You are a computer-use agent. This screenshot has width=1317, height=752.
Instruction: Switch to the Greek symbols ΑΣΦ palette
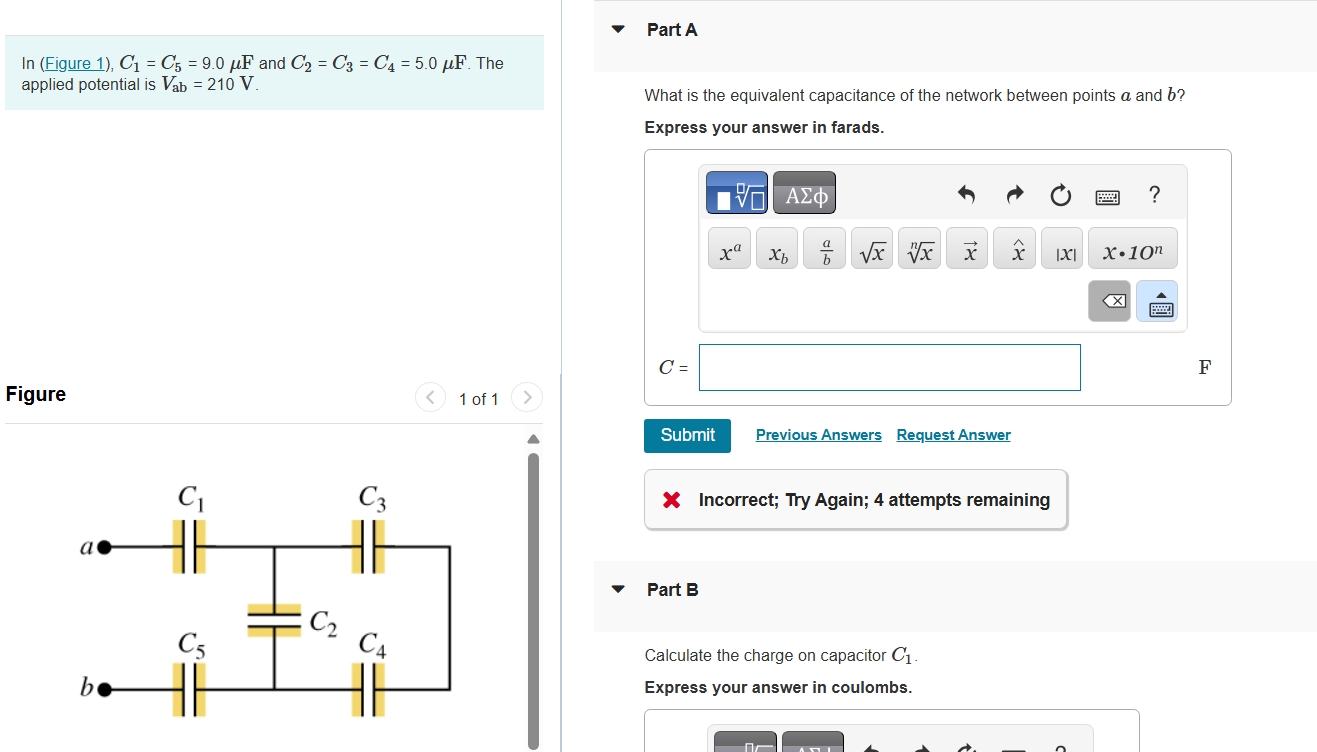coord(804,193)
